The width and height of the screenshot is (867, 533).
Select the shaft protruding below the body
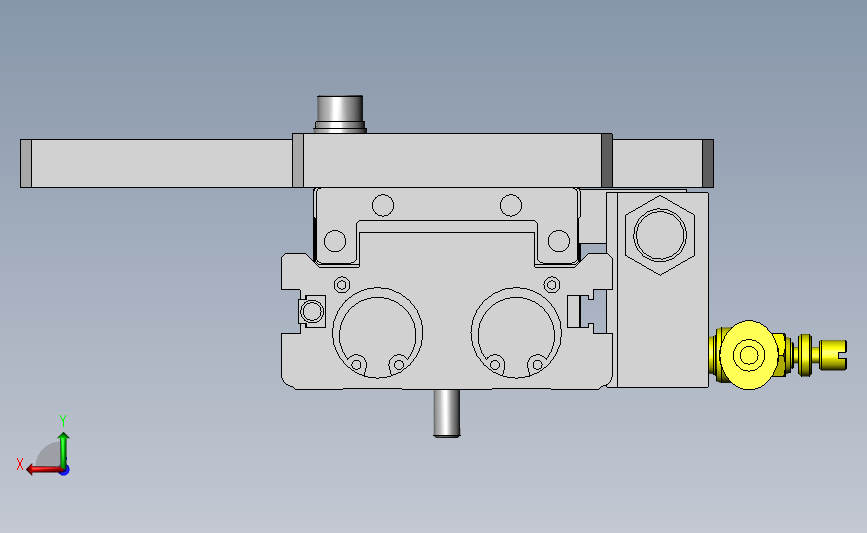[447, 413]
